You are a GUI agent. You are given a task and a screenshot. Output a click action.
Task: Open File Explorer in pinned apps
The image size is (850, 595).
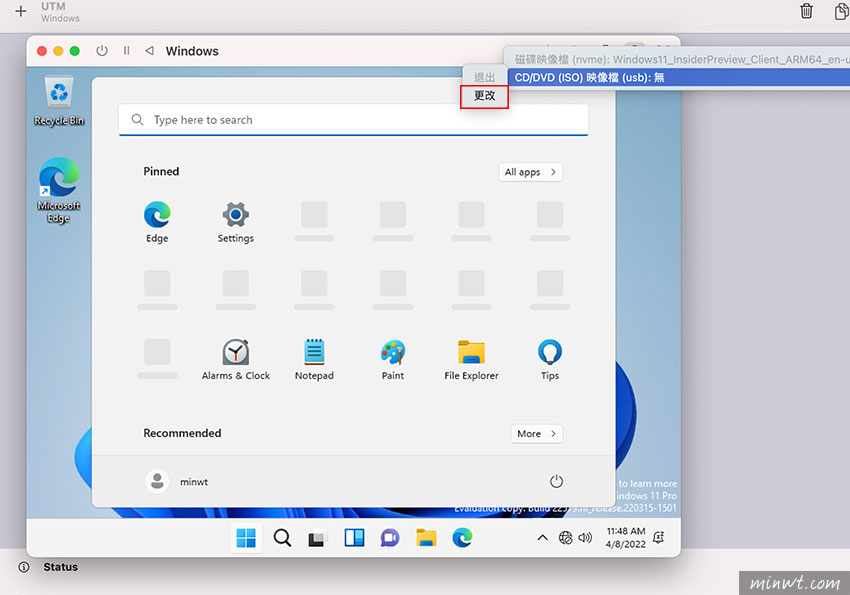[x=472, y=360]
